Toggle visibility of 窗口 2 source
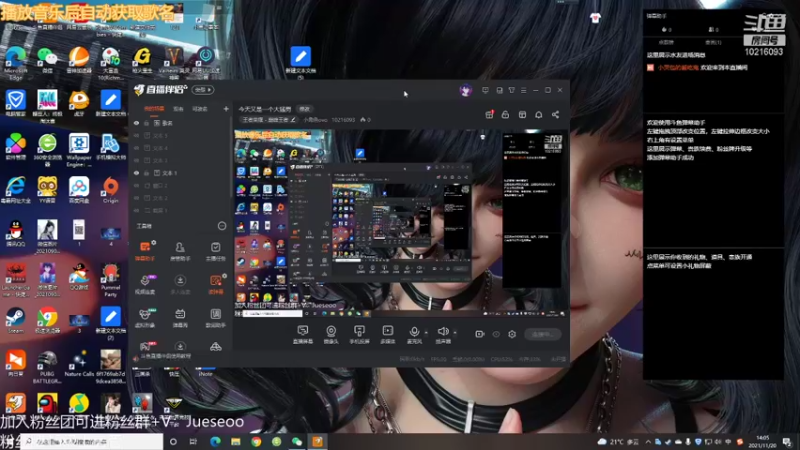 coord(136,186)
